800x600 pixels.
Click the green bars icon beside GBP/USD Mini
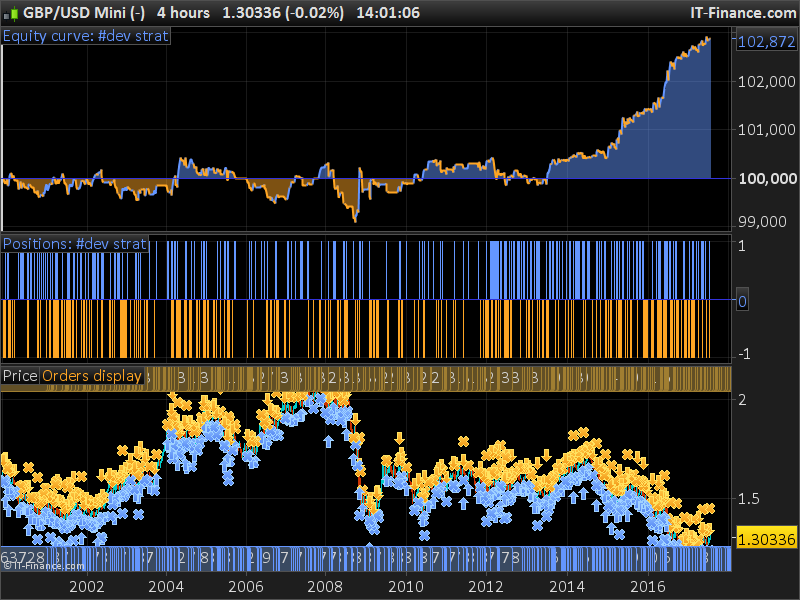[11, 13]
